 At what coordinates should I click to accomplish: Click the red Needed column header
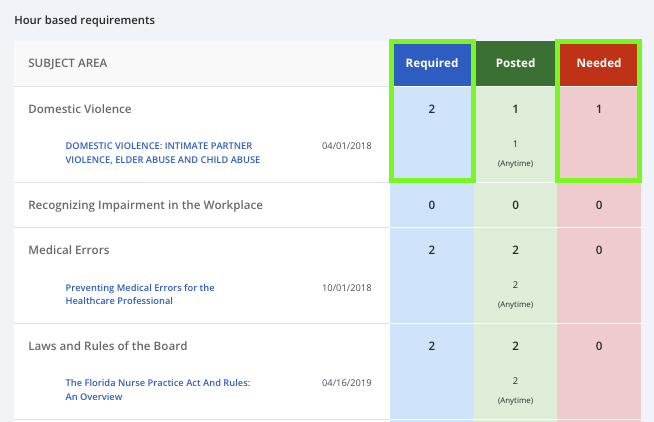click(598, 63)
